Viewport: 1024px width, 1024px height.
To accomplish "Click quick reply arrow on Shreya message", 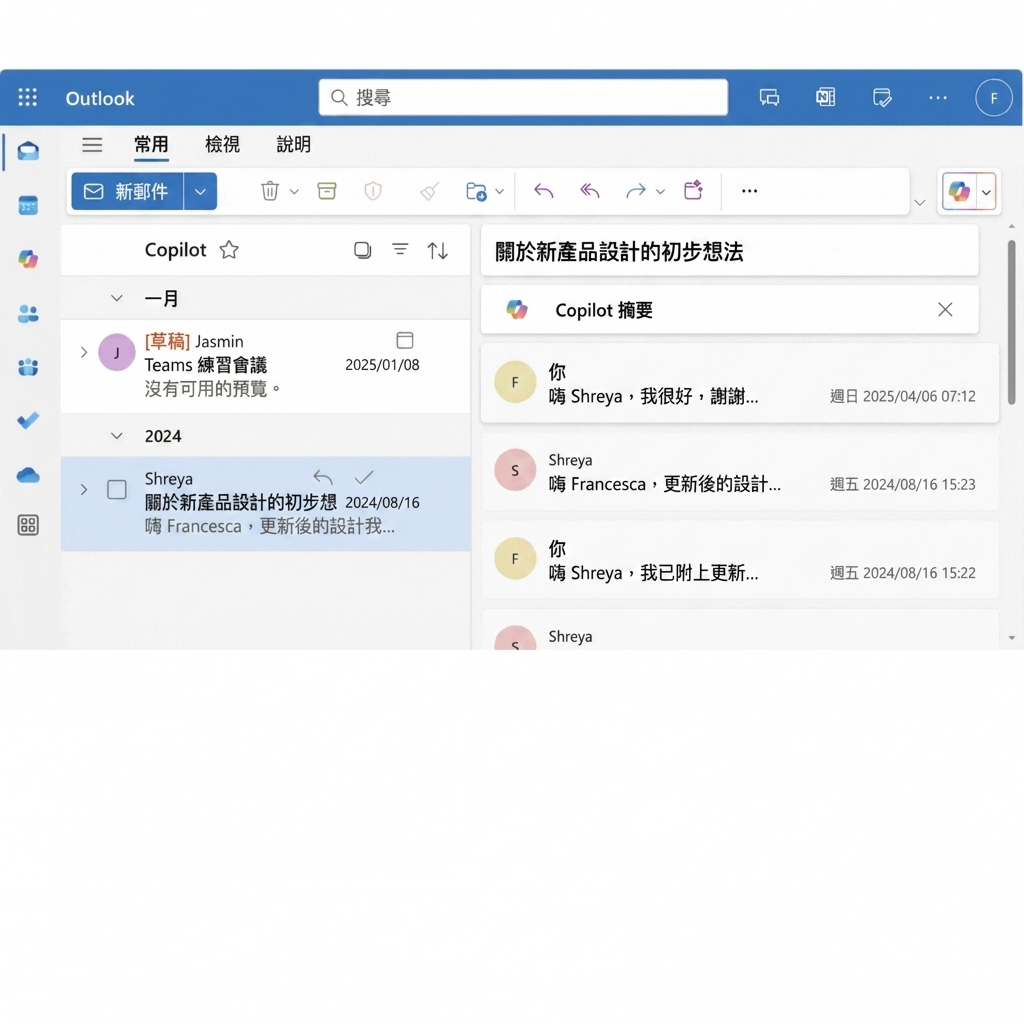I will point(323,477).
